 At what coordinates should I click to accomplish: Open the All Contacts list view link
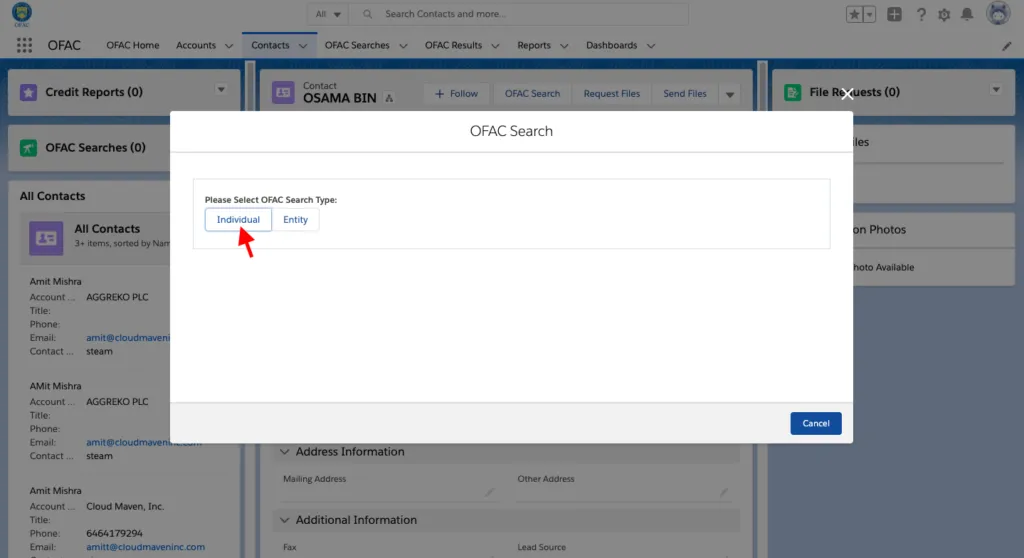tap(107, 229)
